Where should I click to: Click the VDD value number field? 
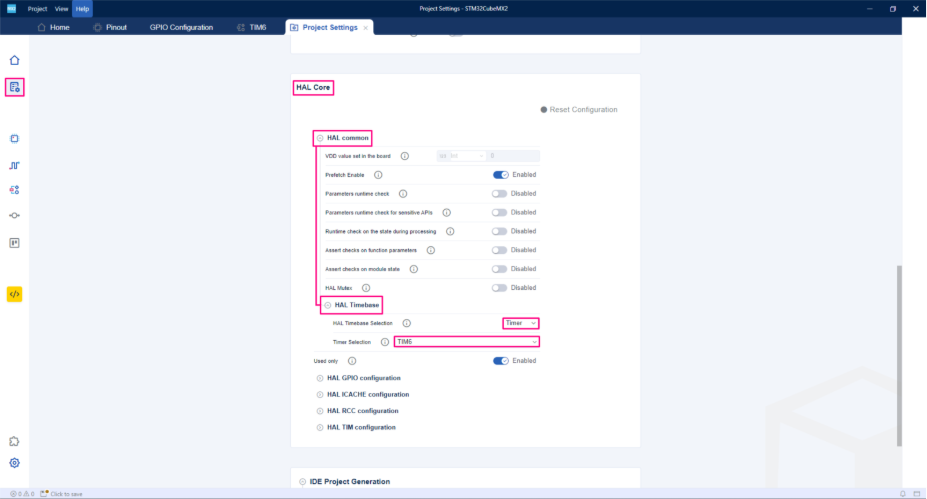click(513, 156)
